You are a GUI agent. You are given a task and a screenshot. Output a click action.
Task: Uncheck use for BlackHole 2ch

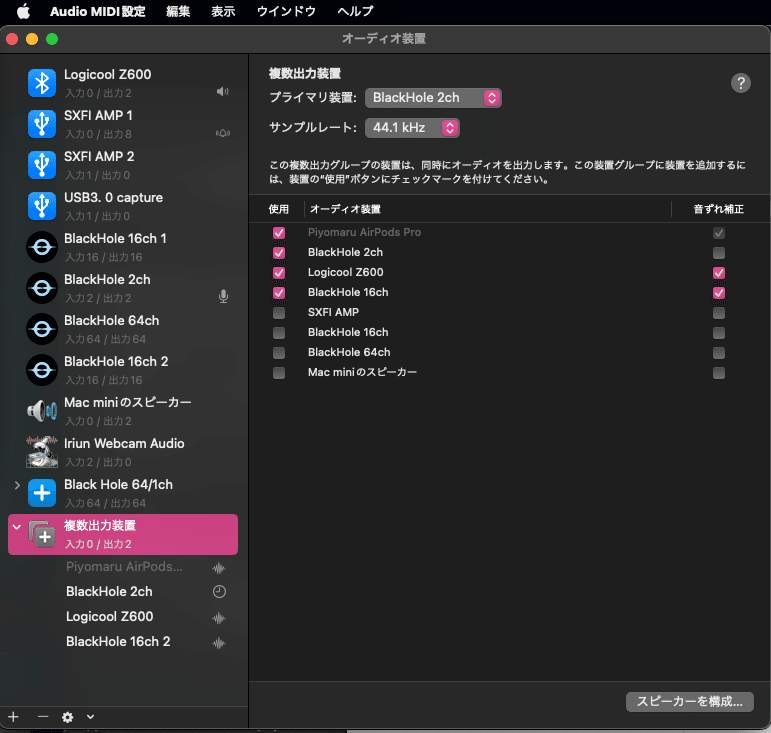[x=279, y=253]
